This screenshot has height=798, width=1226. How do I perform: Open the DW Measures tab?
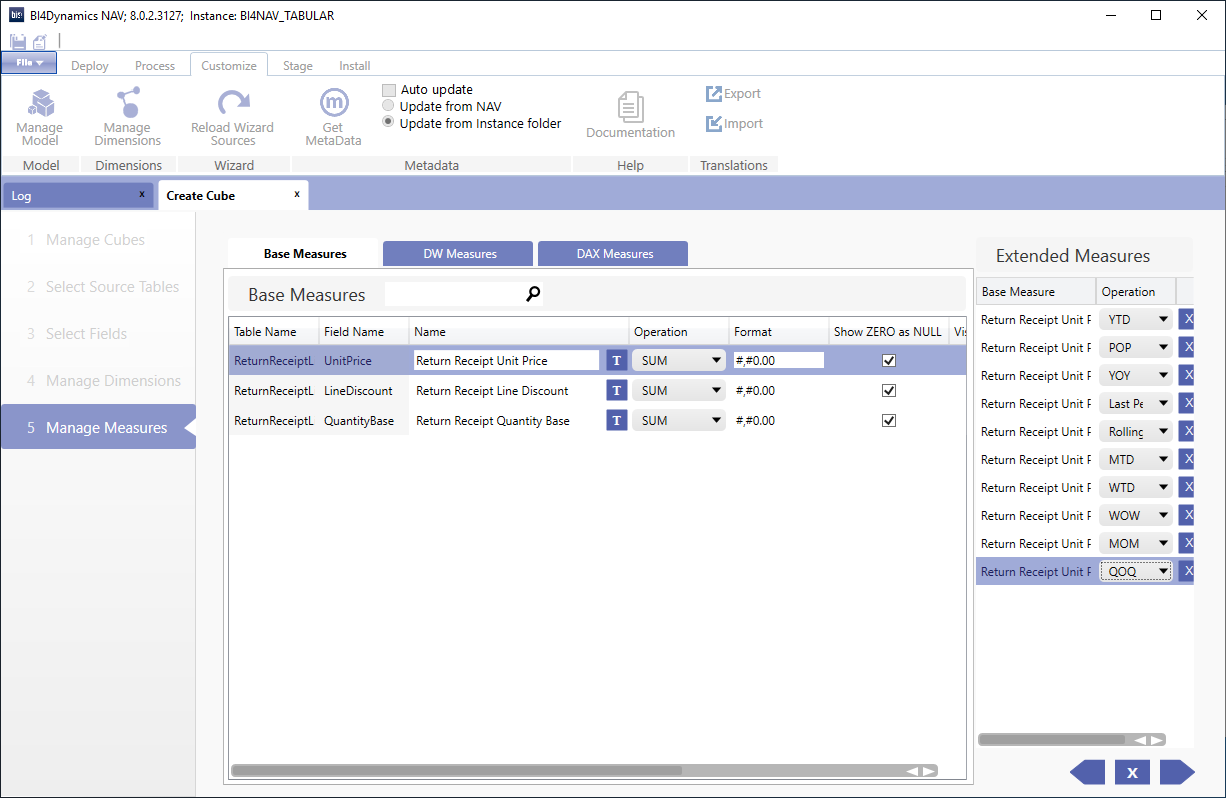[x=460, y=254]
